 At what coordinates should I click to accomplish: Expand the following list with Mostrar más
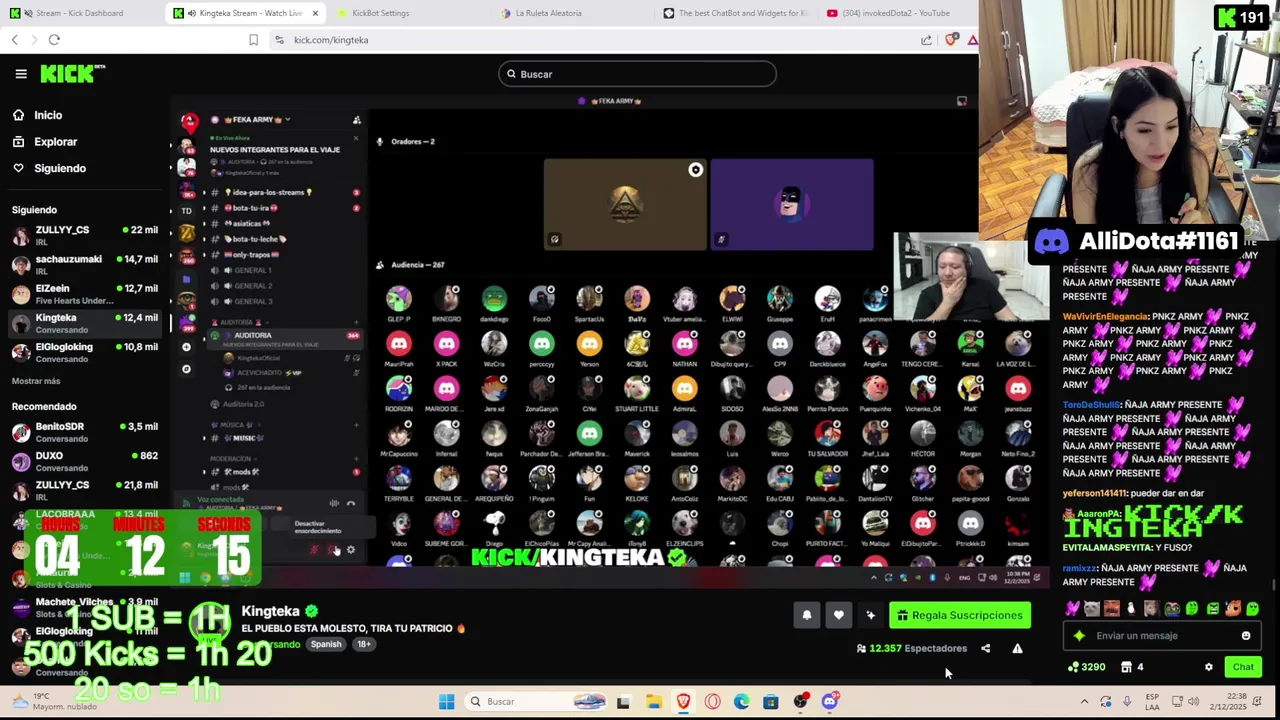[x=36, y=381]
